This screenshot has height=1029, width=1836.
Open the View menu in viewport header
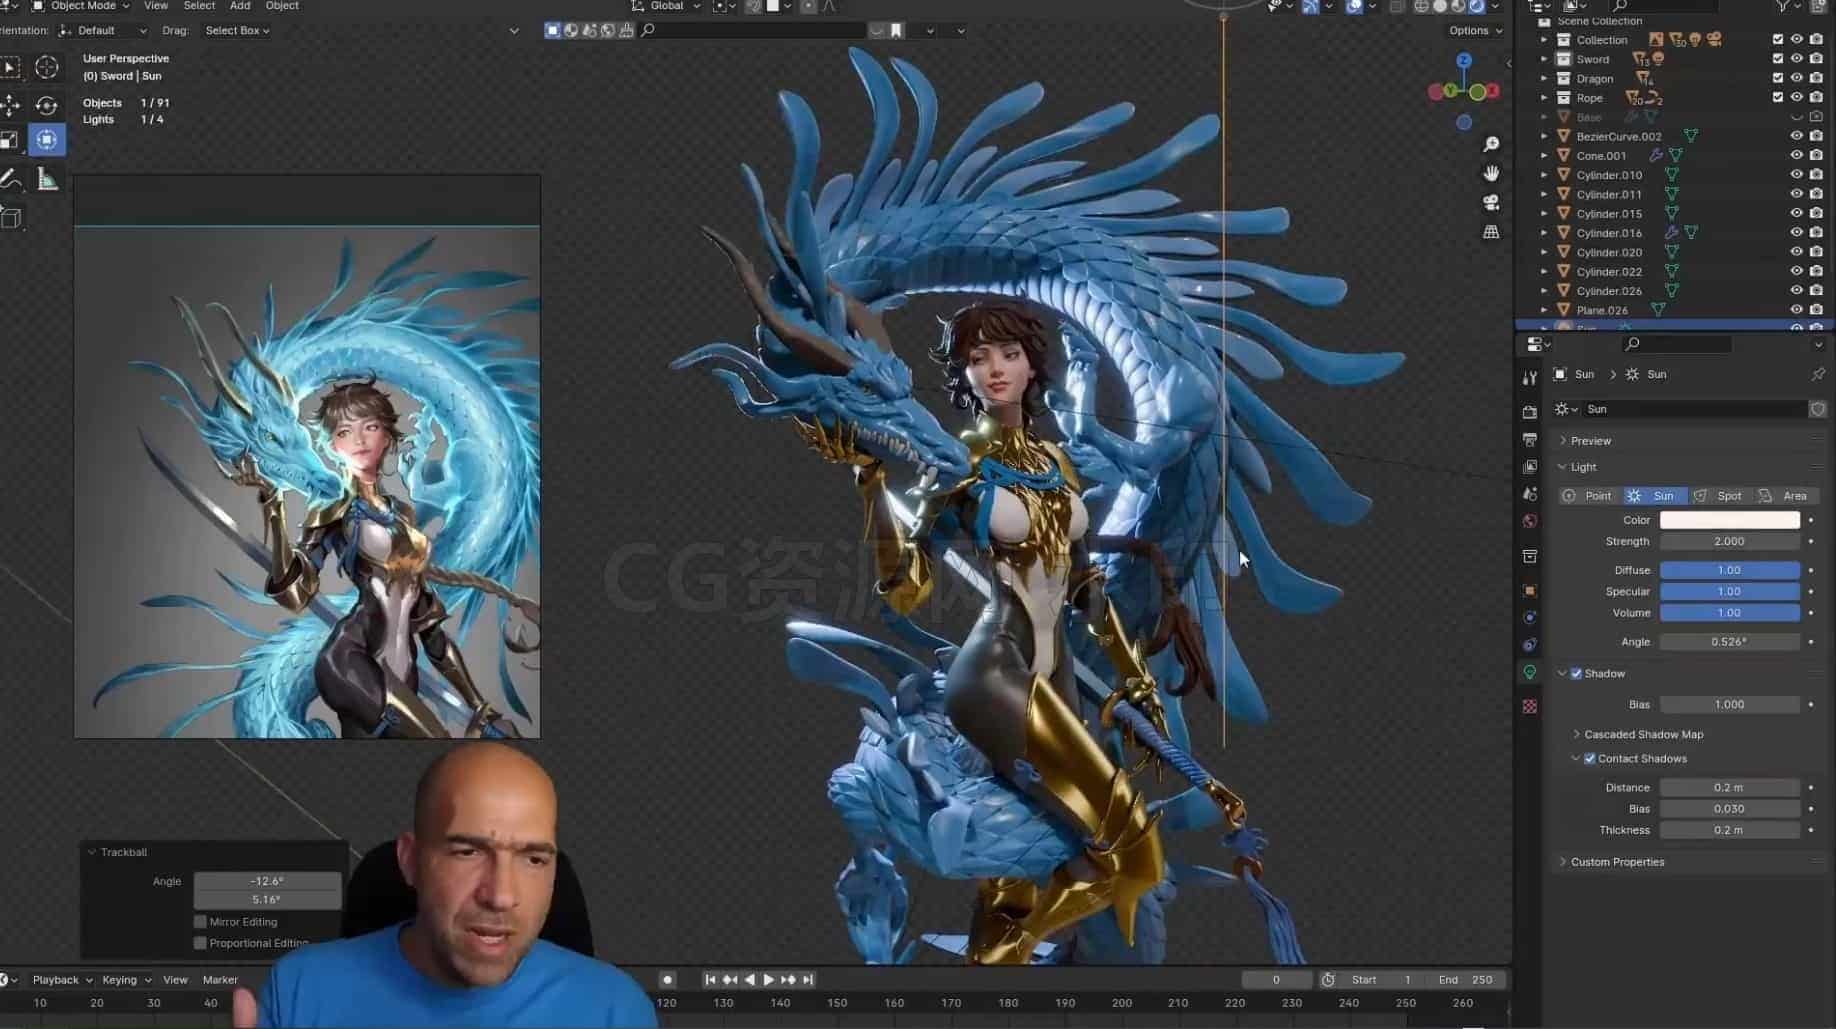[x=156, y=6]
